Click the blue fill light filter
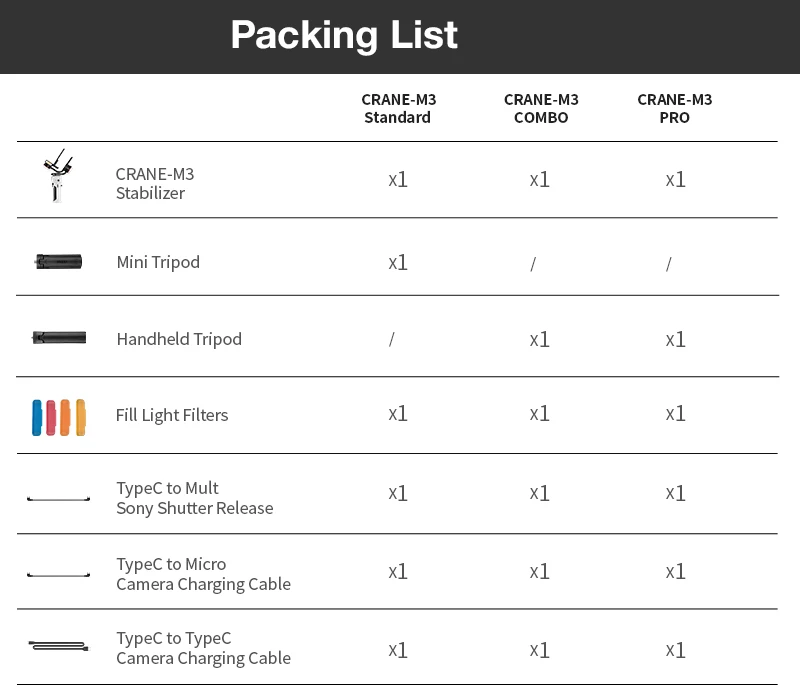 pos(37,417)
